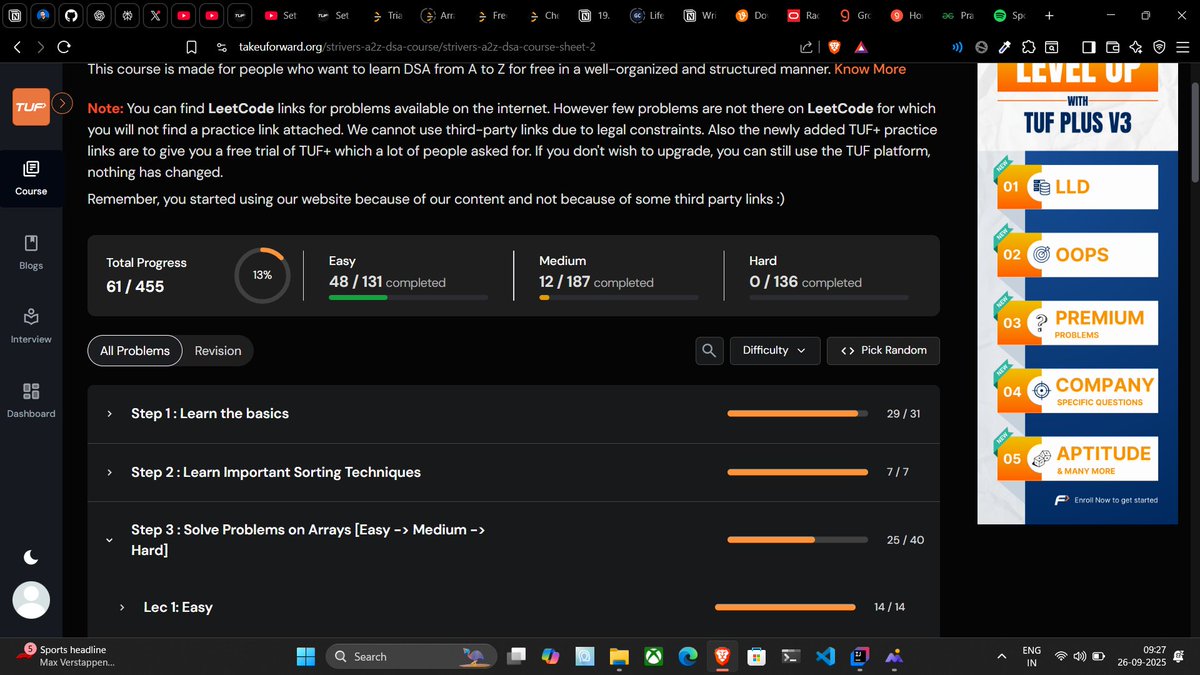Screen dimensions: 1200x675
Task: Open the Xbox app in taskbar
Action: tap(653, 656)
